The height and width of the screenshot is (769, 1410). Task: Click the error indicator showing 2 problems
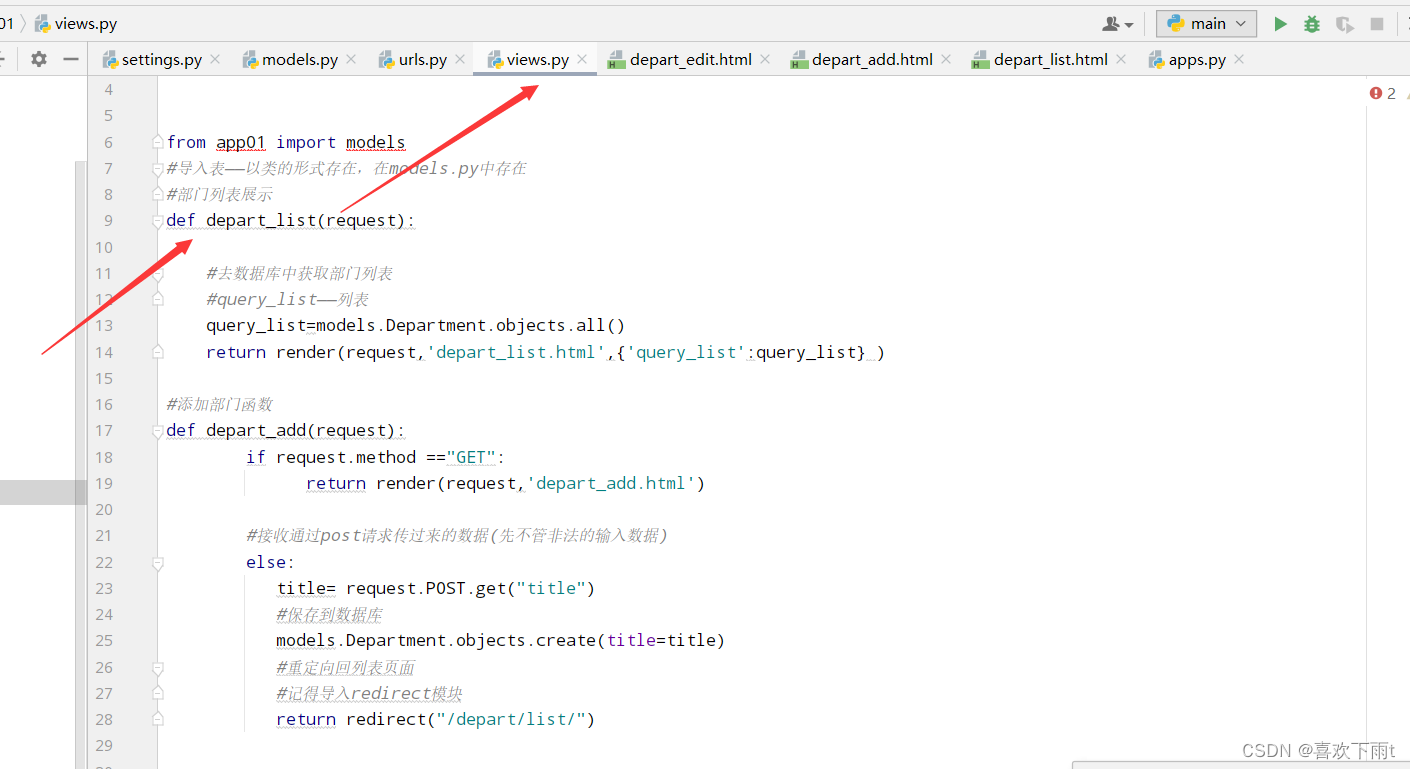pyautogui.click(x=1383, y=93)
